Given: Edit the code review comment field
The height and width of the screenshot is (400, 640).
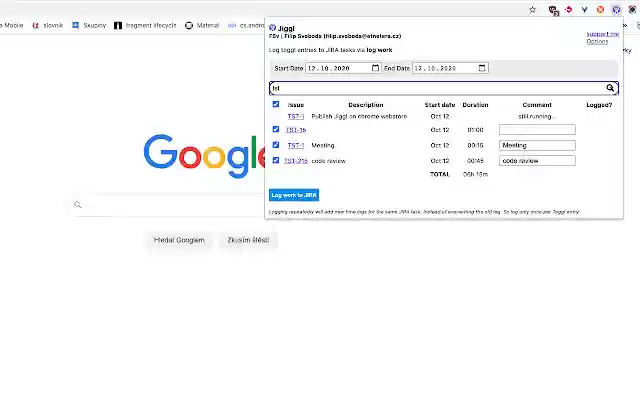Looking at the screenshot, I should pos(537,161).
